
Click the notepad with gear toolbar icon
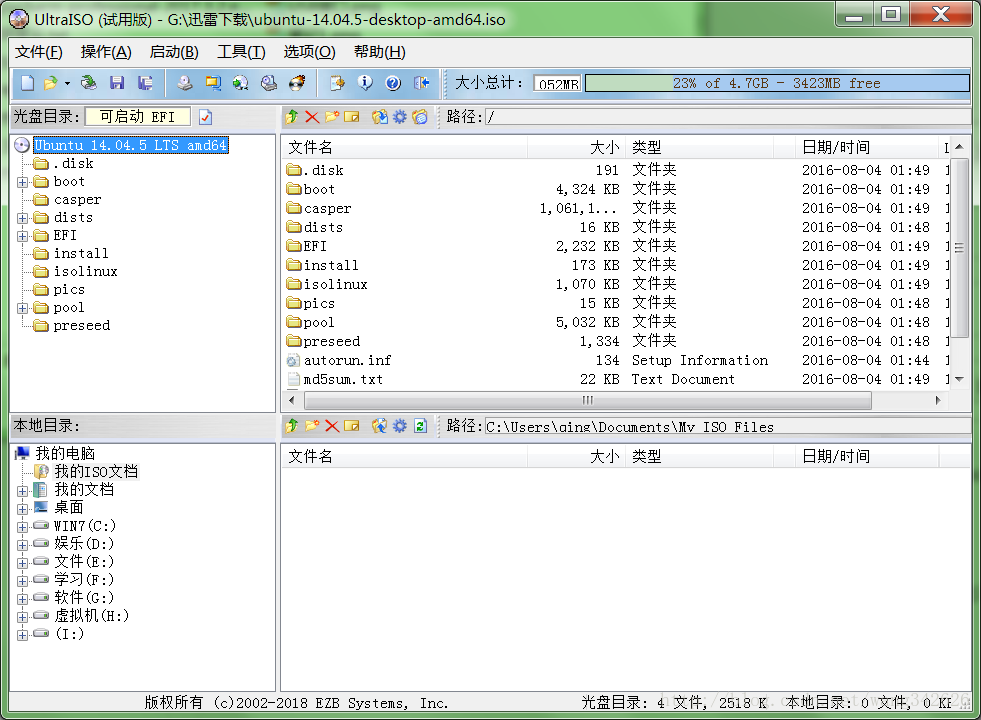[337, 83]
